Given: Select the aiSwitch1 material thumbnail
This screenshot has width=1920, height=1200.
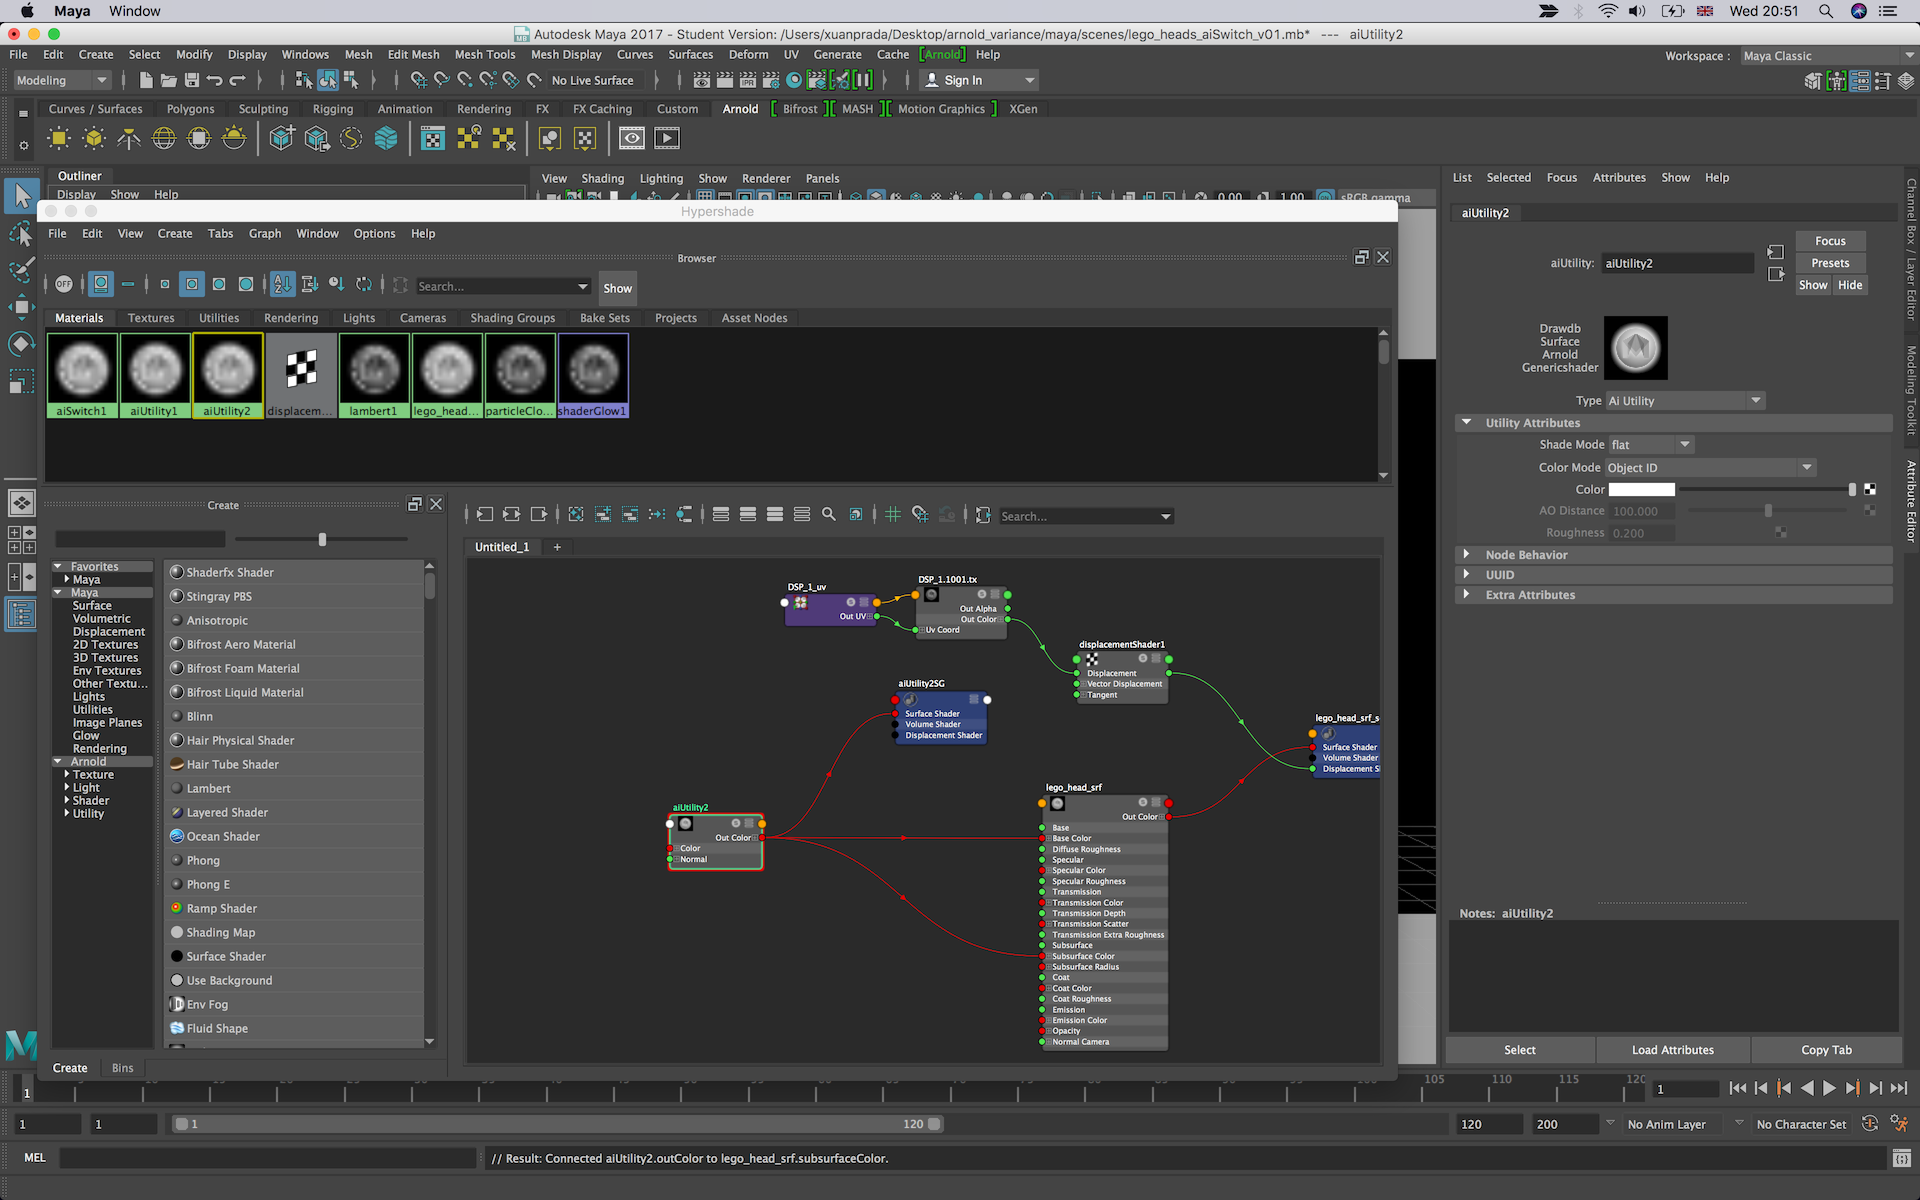Looking at the screenshot, I should [82, 375].
